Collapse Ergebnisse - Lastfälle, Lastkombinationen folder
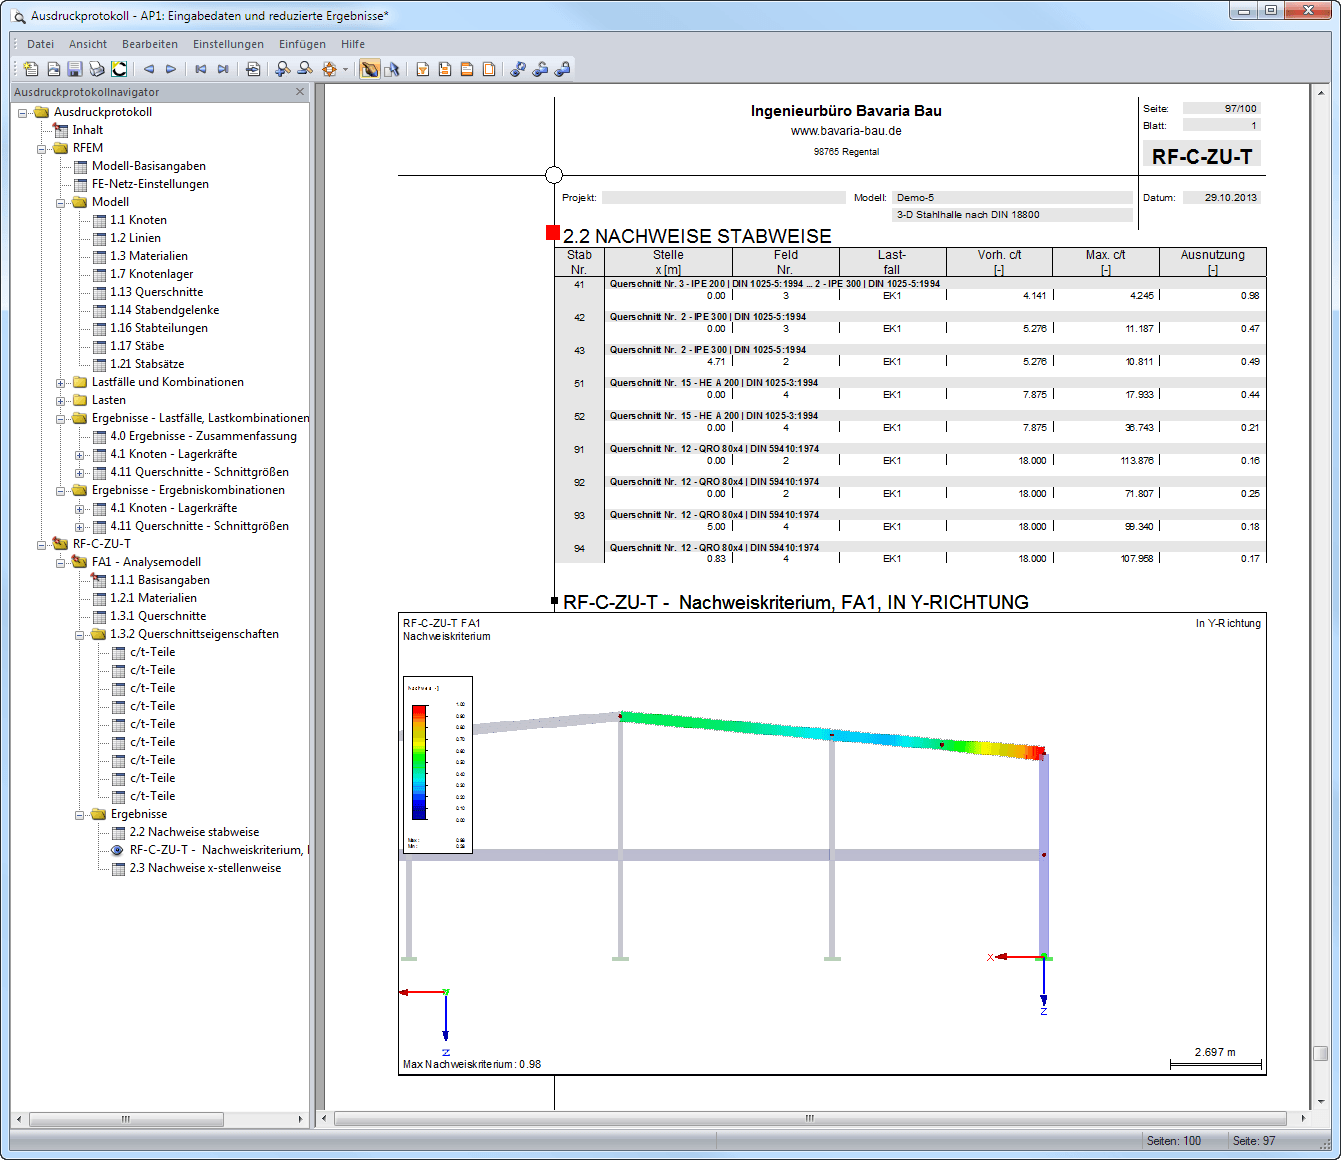 [61, 418]
